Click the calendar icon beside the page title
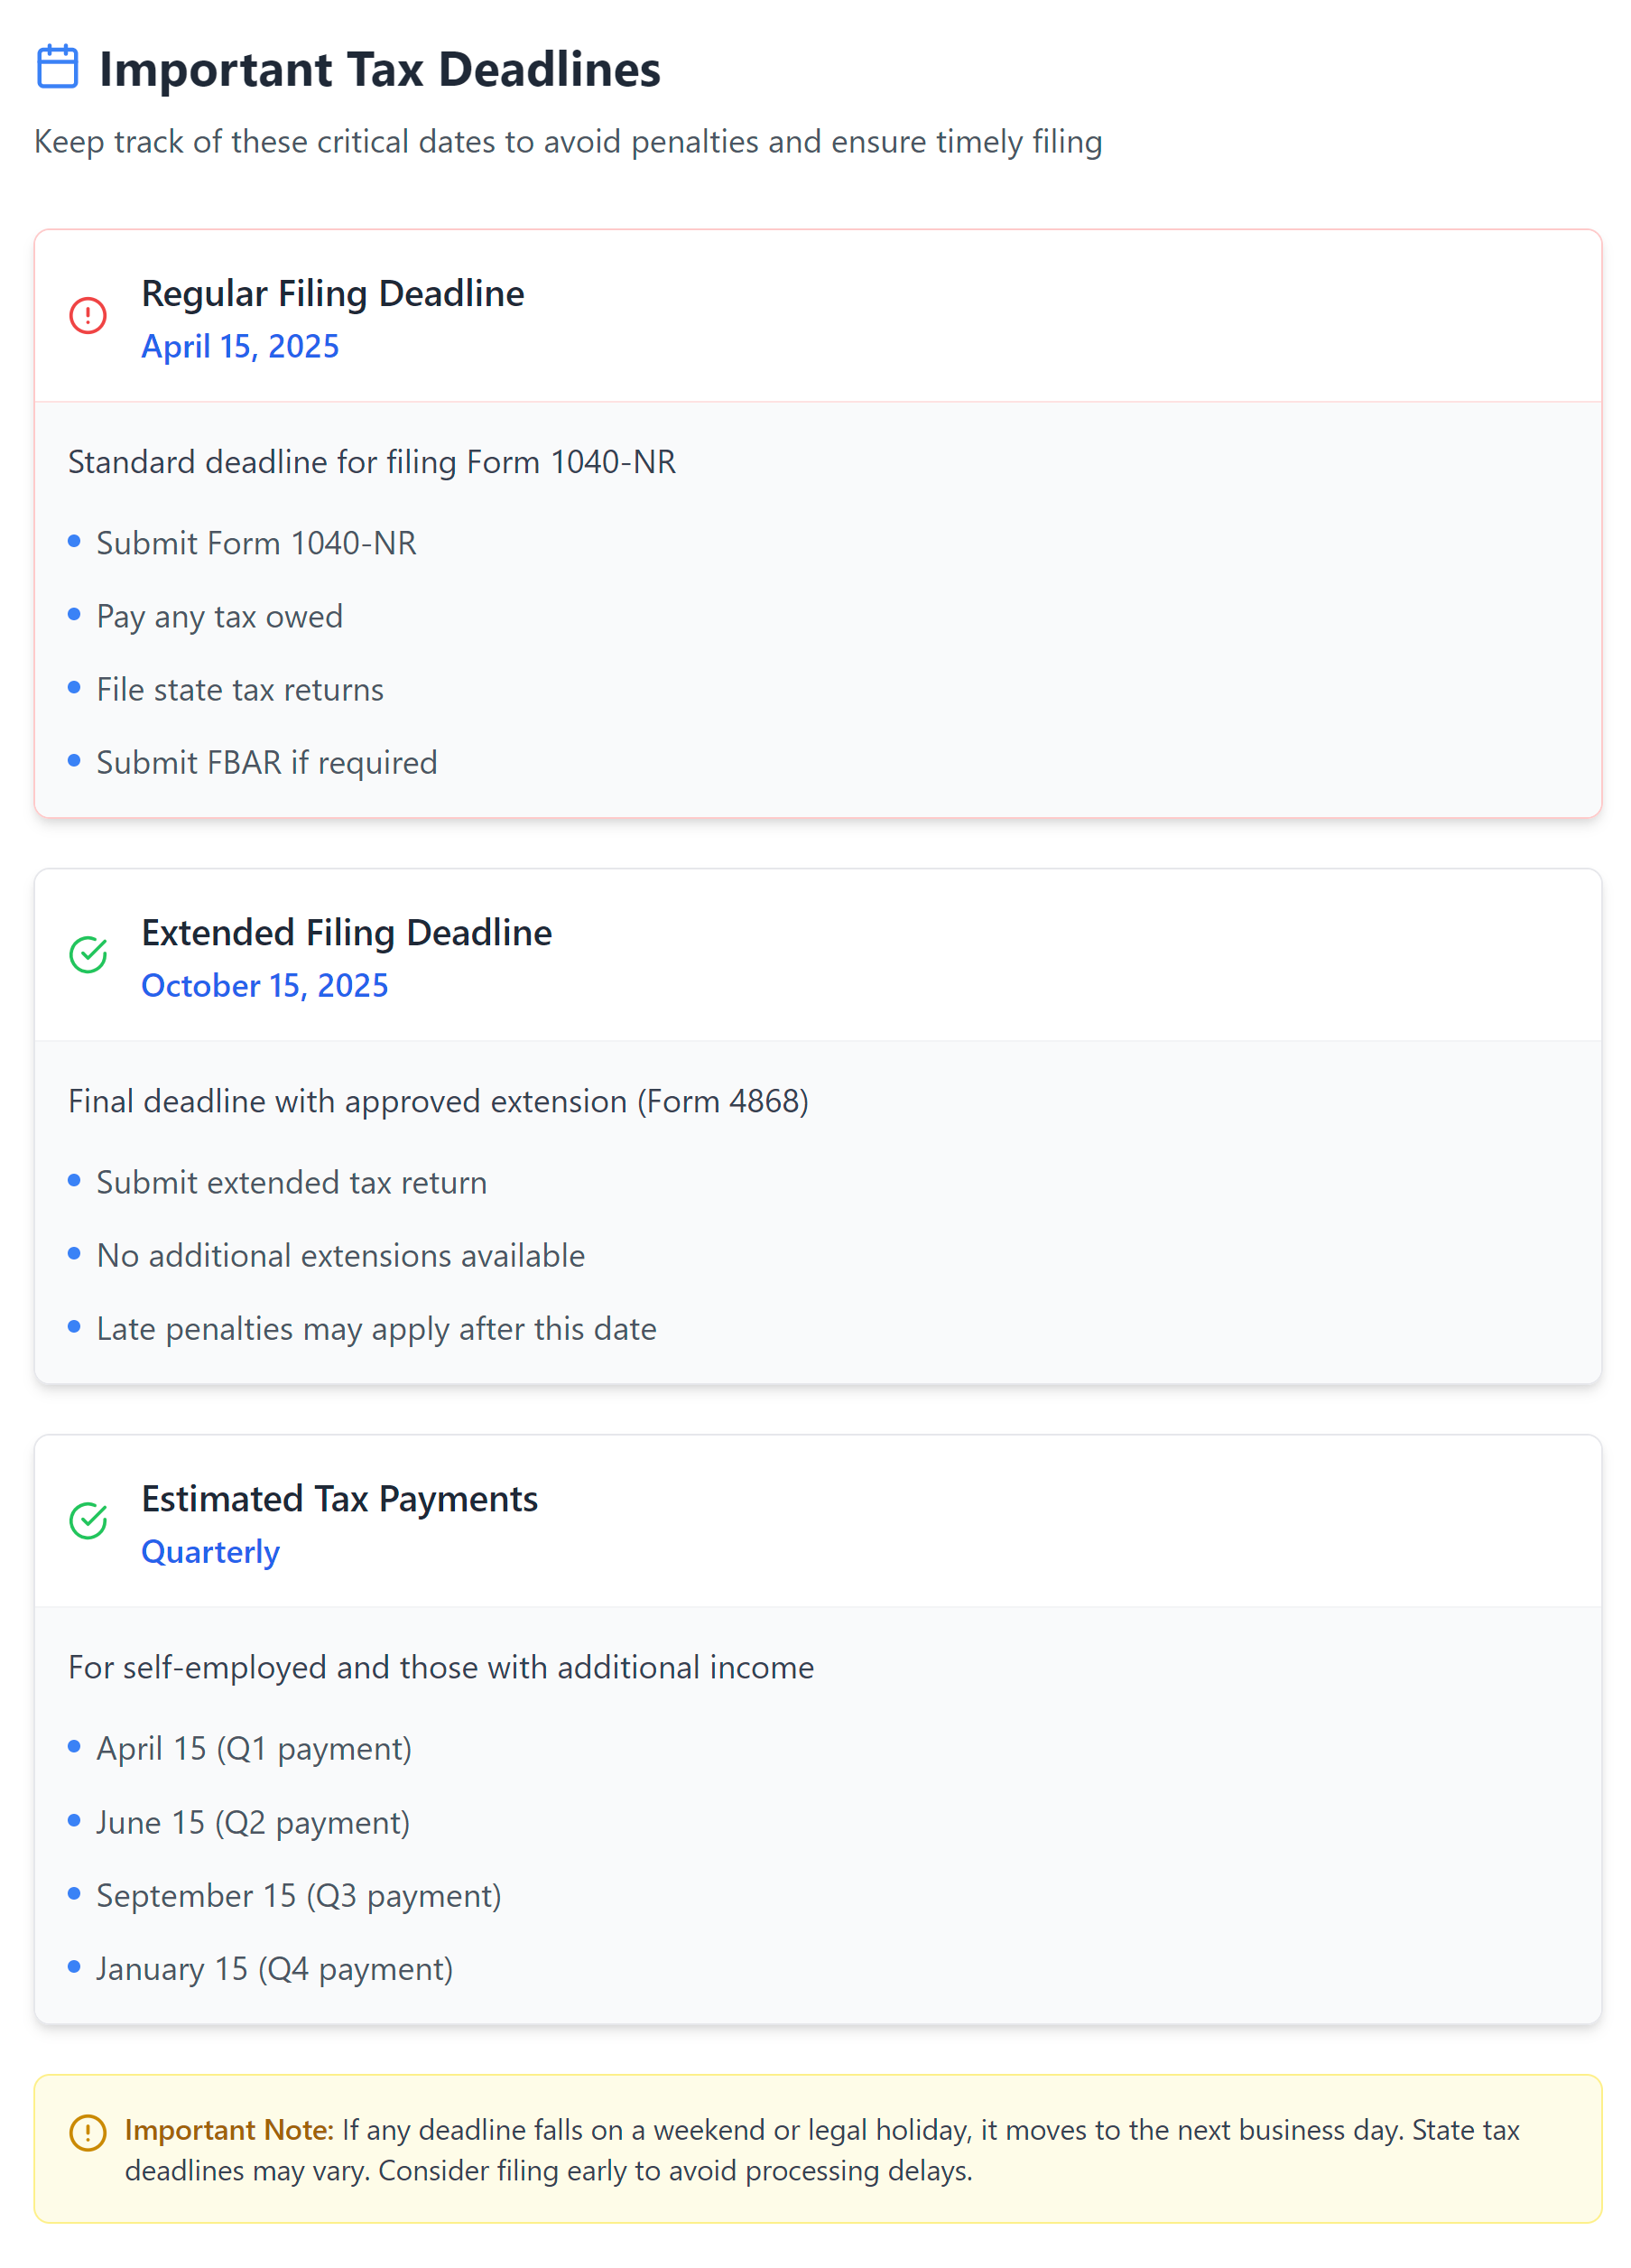1631x2268 pixels. [x=57, y=67]
